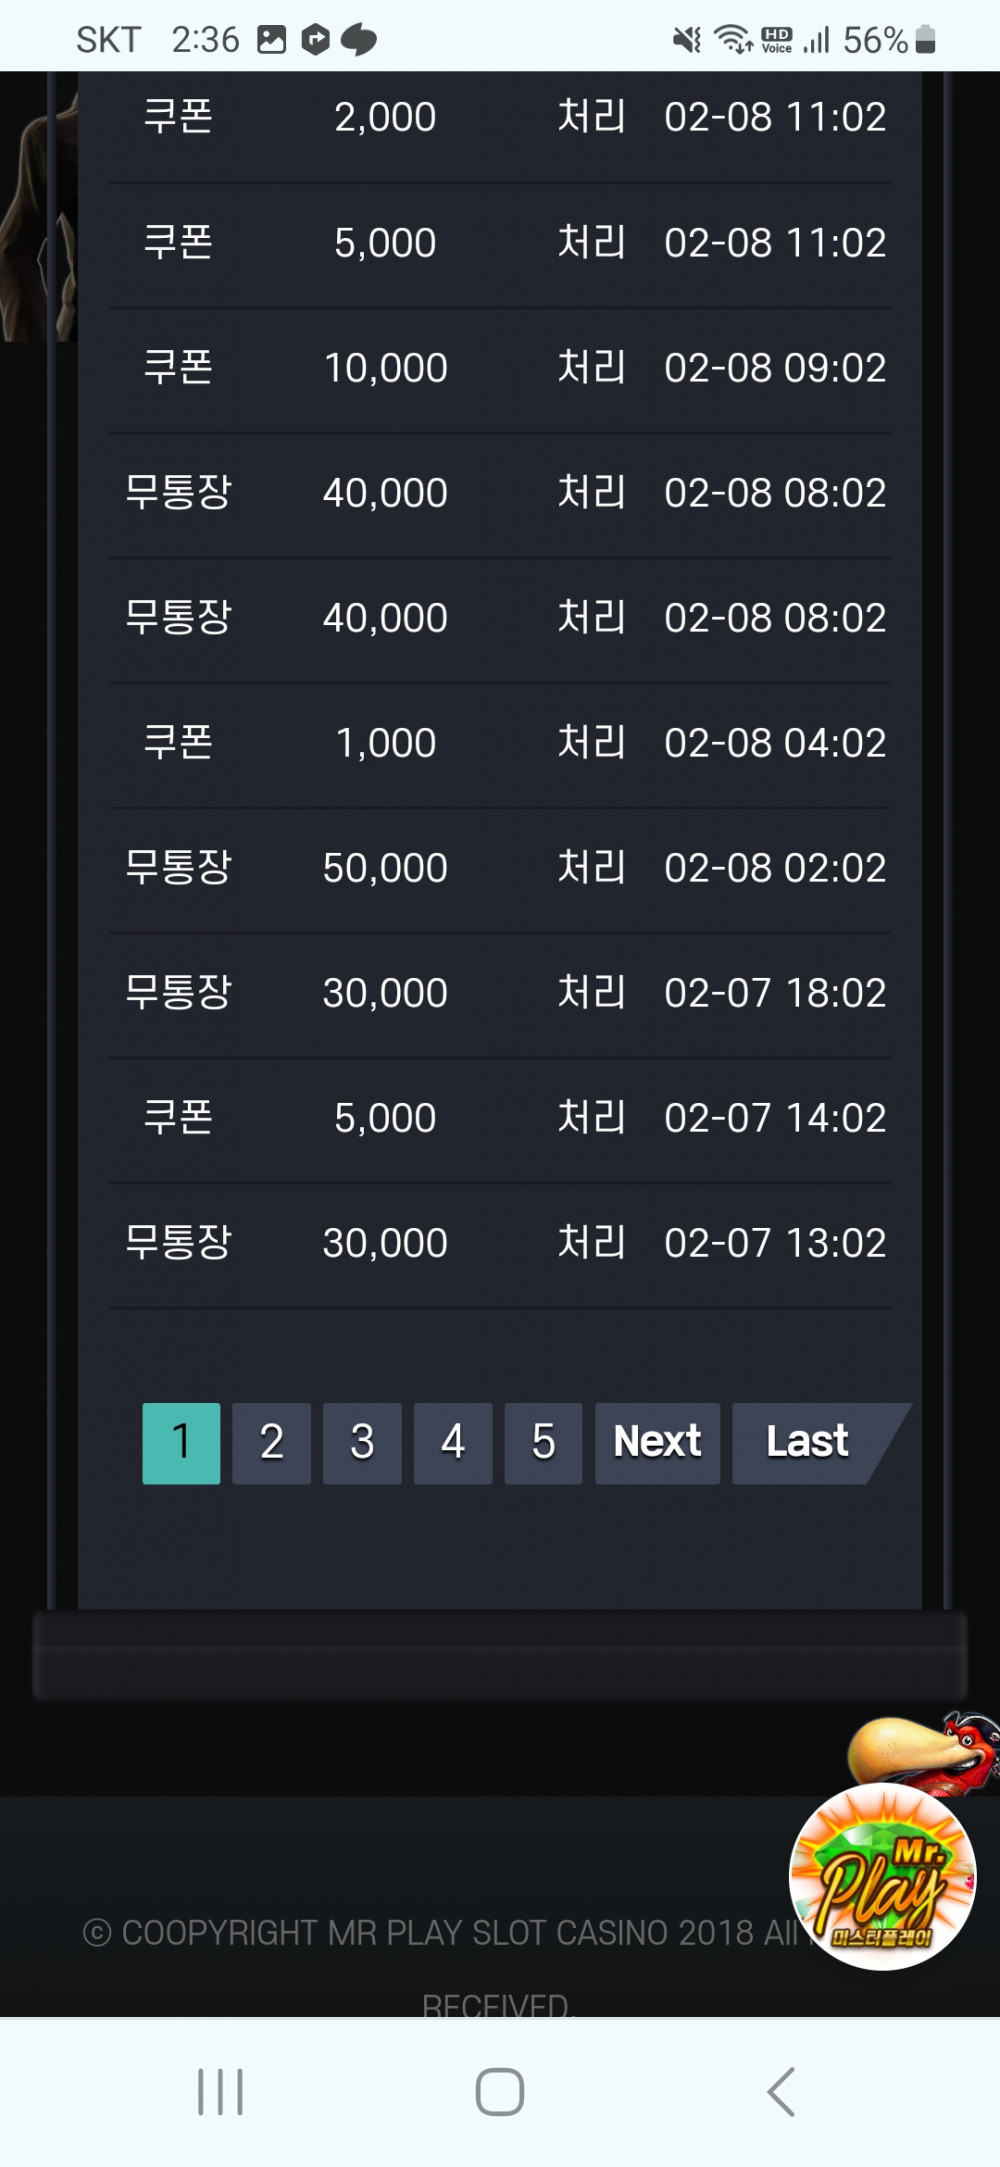Tap the Wi-Fi signal status icon

733,40
